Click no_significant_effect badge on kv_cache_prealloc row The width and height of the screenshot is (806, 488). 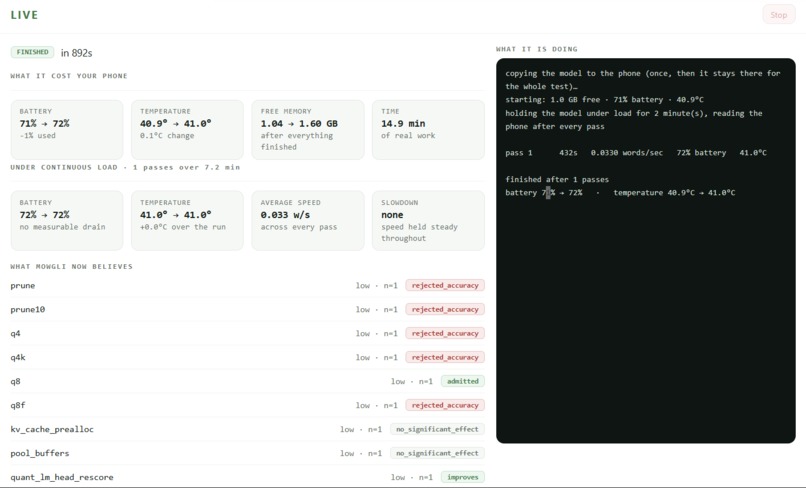437,429
